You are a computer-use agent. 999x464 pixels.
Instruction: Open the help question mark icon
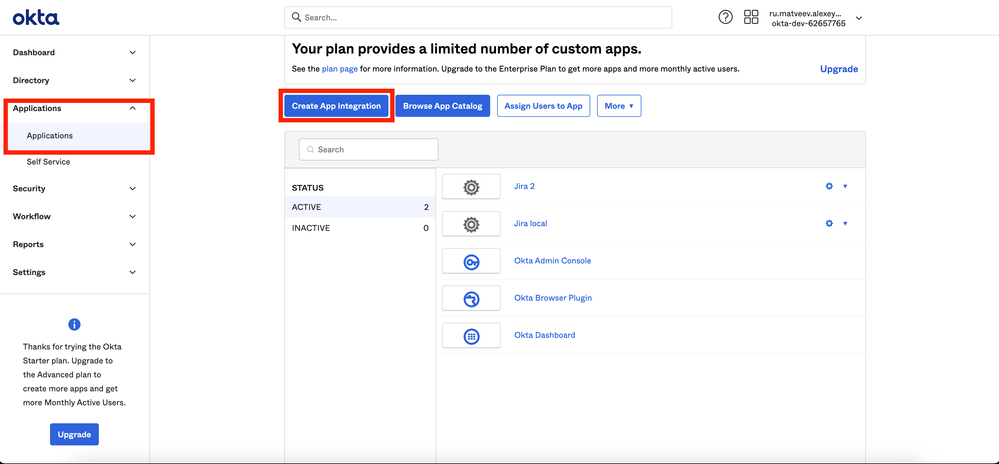tap(726, 17)
